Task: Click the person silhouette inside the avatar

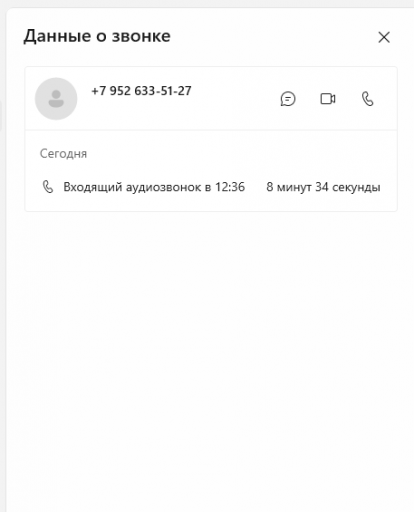Action: click(x=56, y=99)
